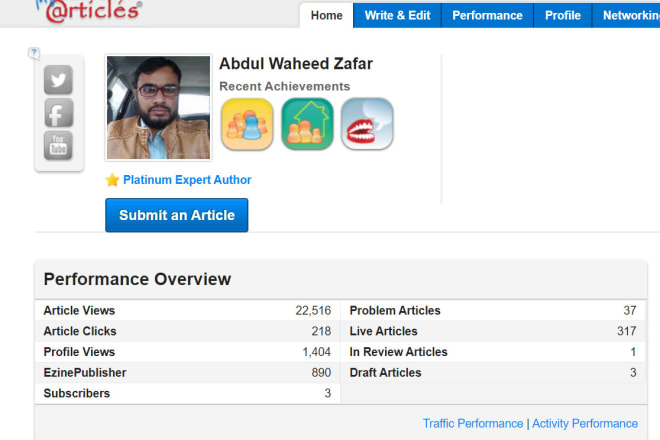Click the EzinePublisher value 890
660x440 pixels.
point(321,373)
